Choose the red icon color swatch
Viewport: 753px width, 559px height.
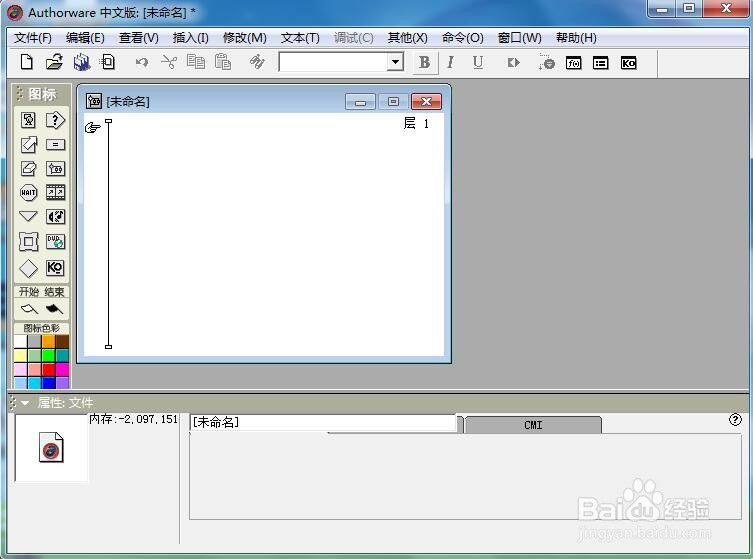(49, 369)
